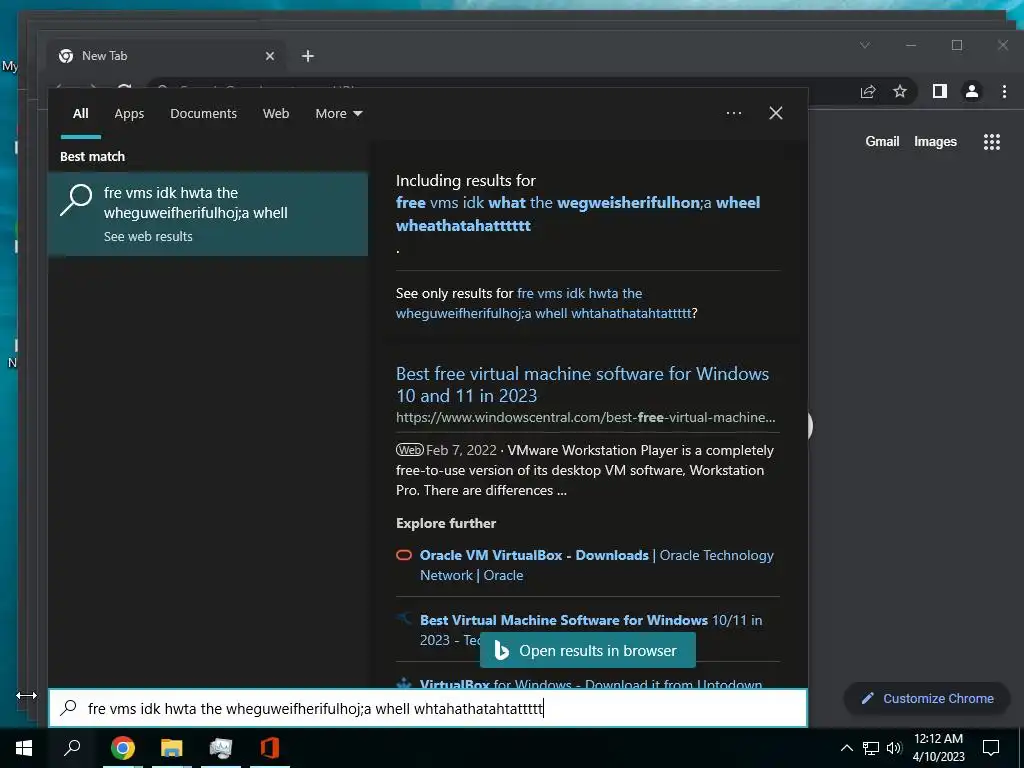Expand the More filter dropdown

[x=338, y=114]
